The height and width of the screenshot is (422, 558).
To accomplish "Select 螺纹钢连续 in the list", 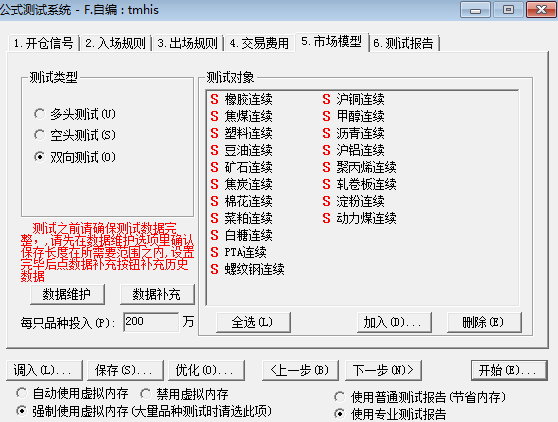I will coord(254,269).
